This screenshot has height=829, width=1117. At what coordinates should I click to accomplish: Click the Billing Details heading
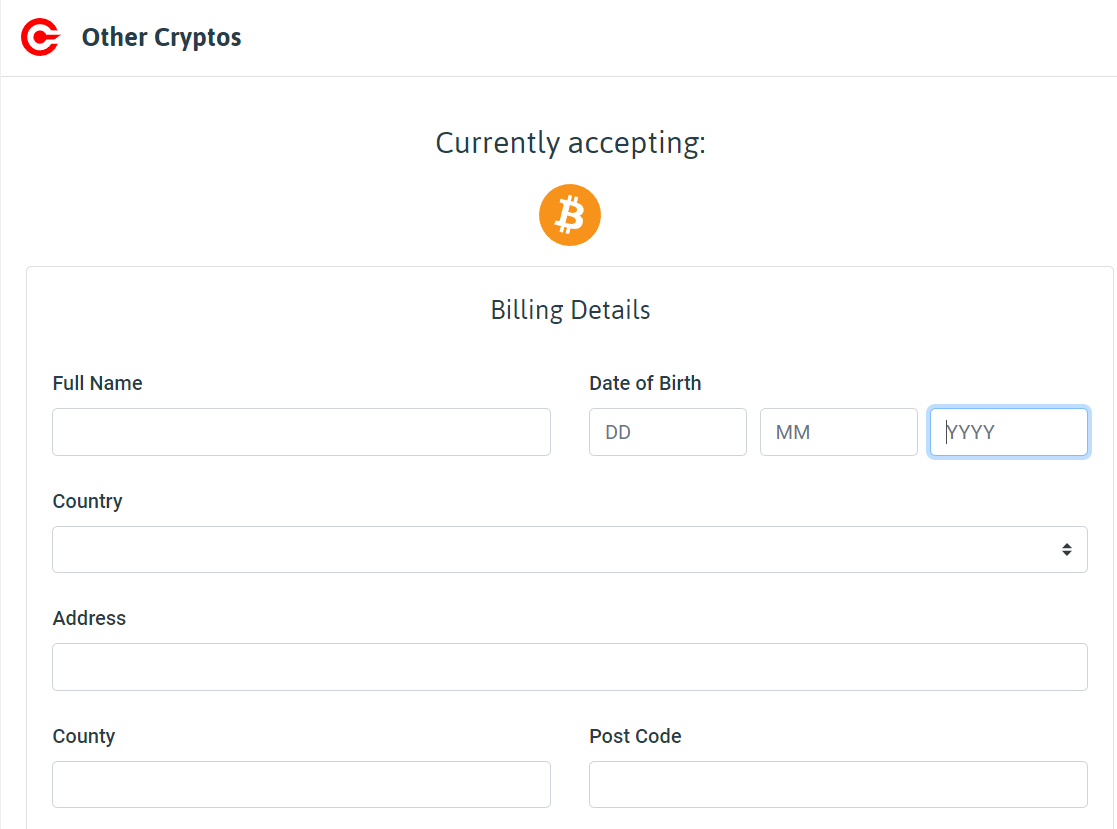click(x=570, y=310)
